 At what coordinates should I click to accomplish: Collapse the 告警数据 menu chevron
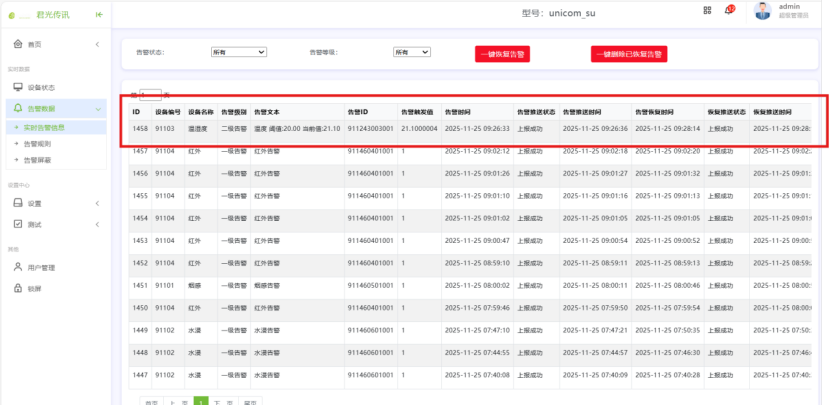click(x=97, y=108)
